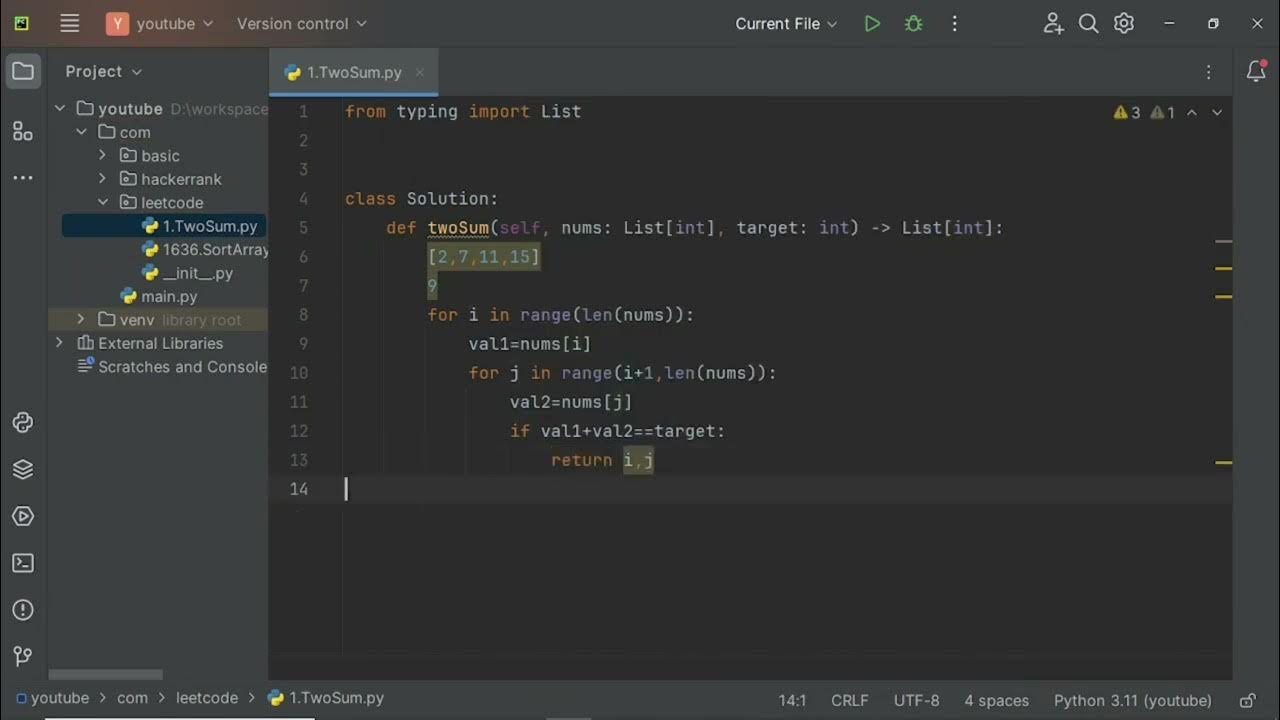Open the Problems tool window
This screenshot has width=1280, height=720.
pos(23,610)
